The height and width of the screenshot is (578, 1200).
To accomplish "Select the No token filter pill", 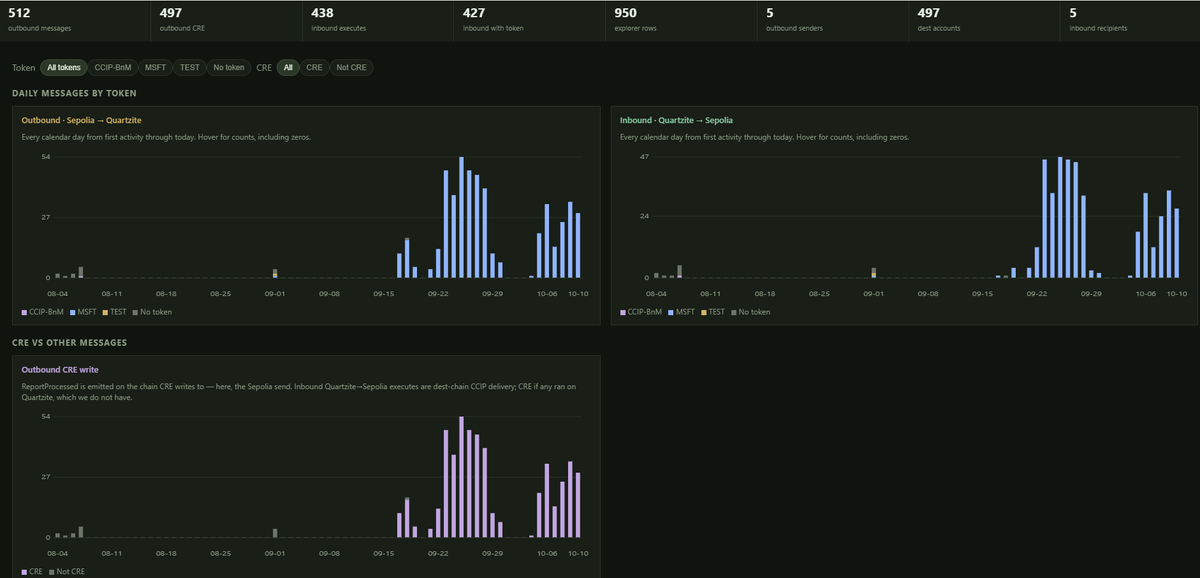I will [228, 68].
